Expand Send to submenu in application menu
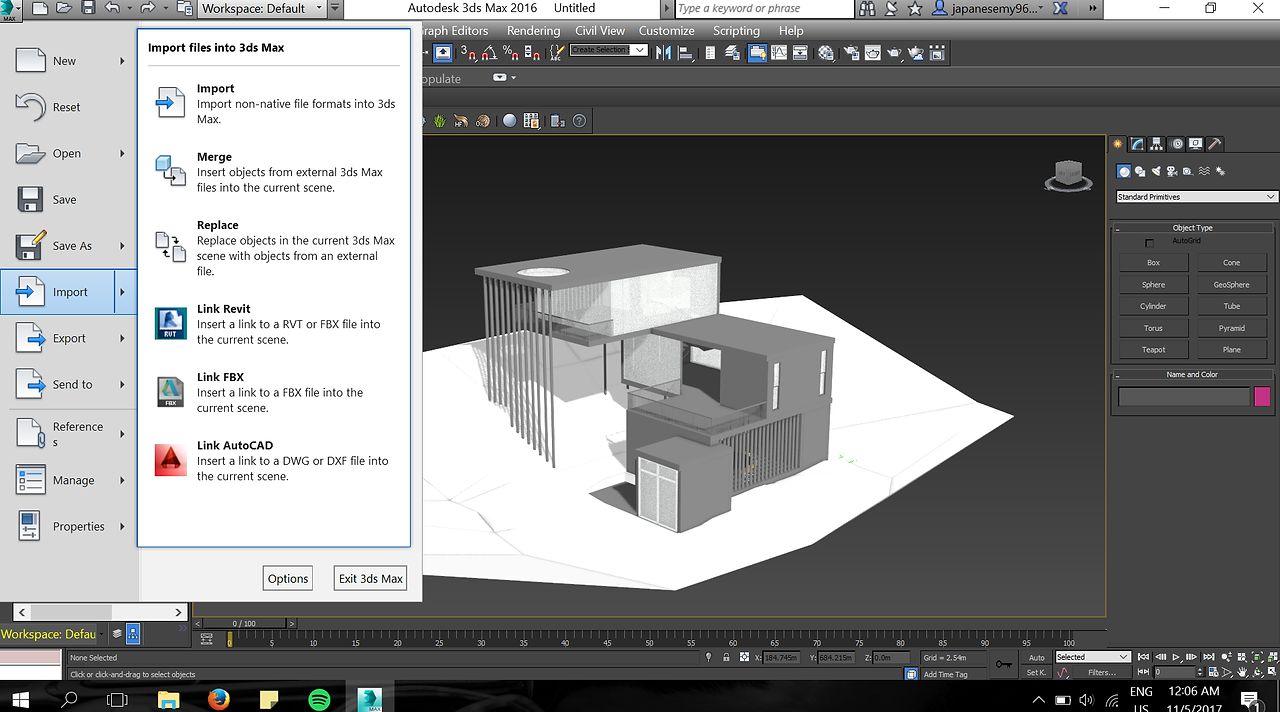 point(123,384)
